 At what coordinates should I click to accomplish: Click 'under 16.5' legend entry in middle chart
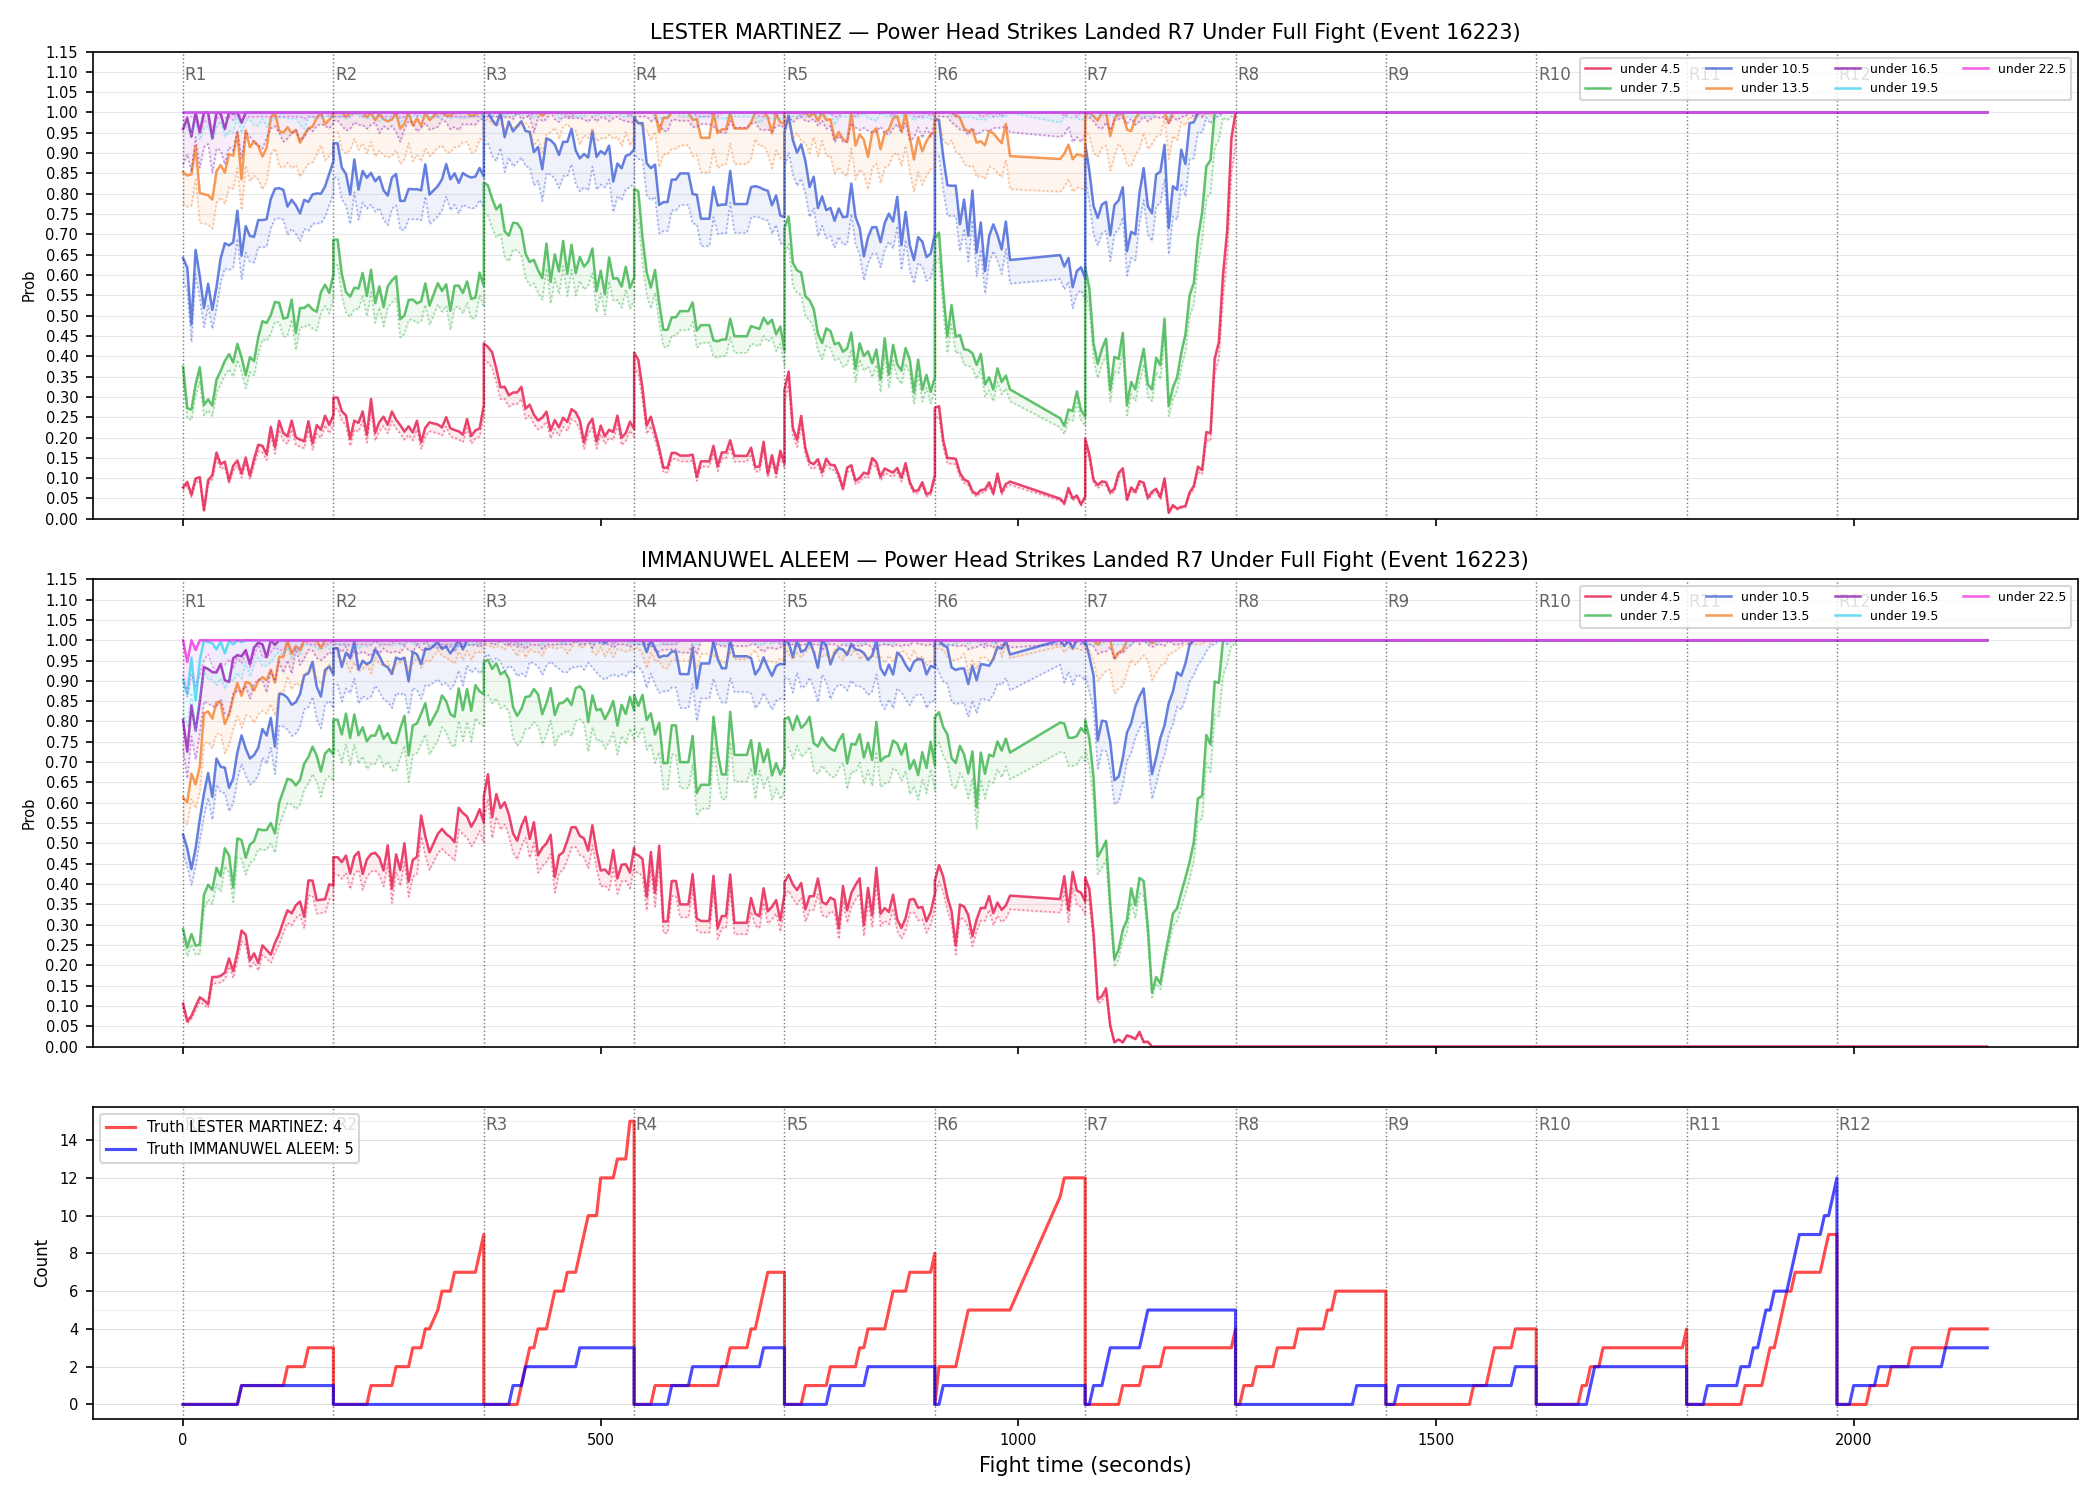pos(1886,597)
